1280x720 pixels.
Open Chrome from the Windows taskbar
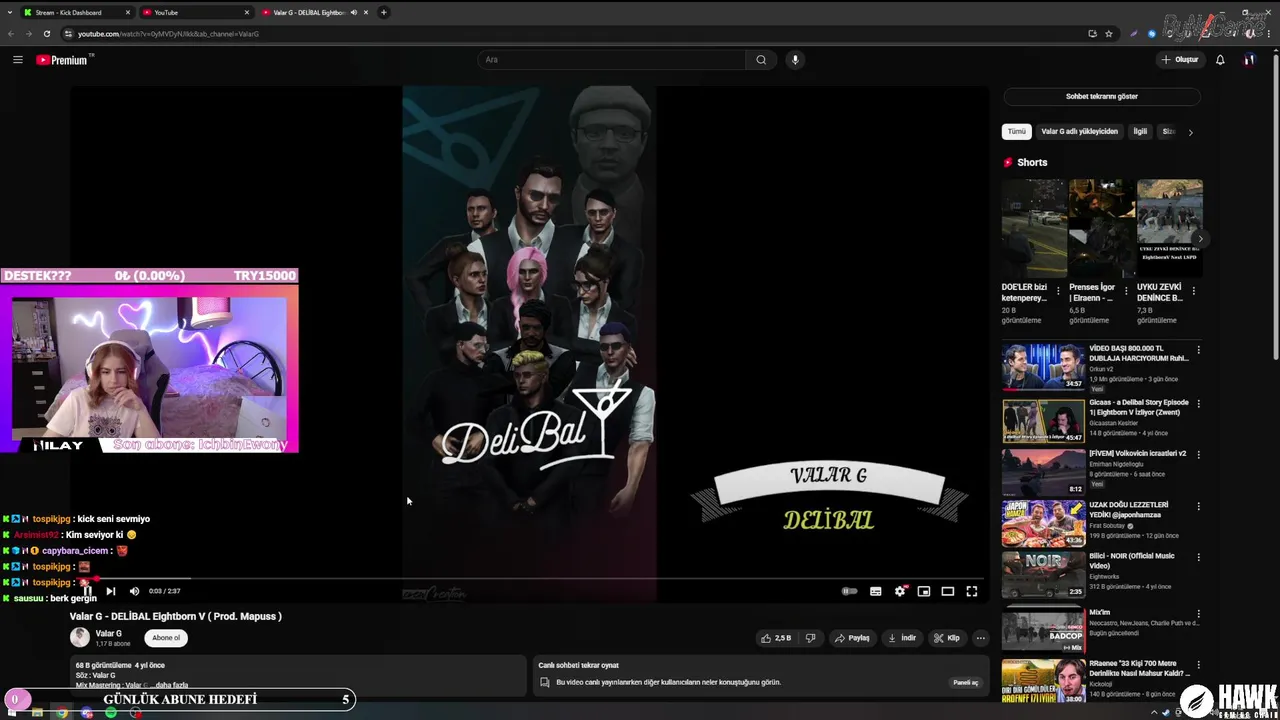tap(62, 713)
